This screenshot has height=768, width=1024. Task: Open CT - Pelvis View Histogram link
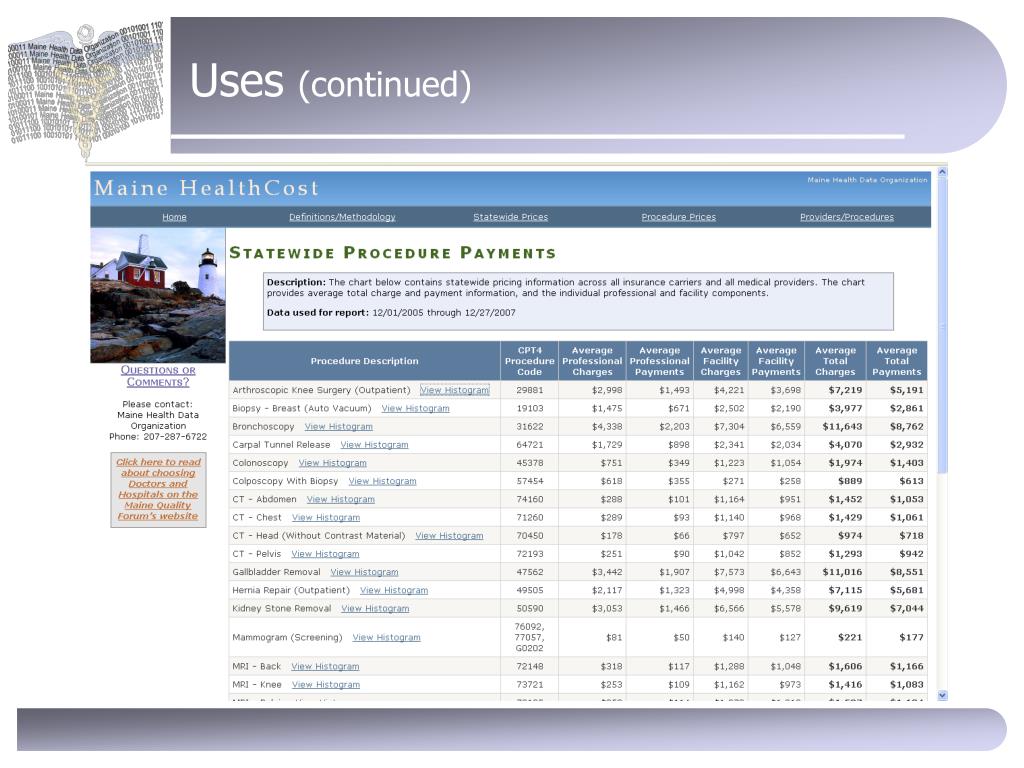325,554
